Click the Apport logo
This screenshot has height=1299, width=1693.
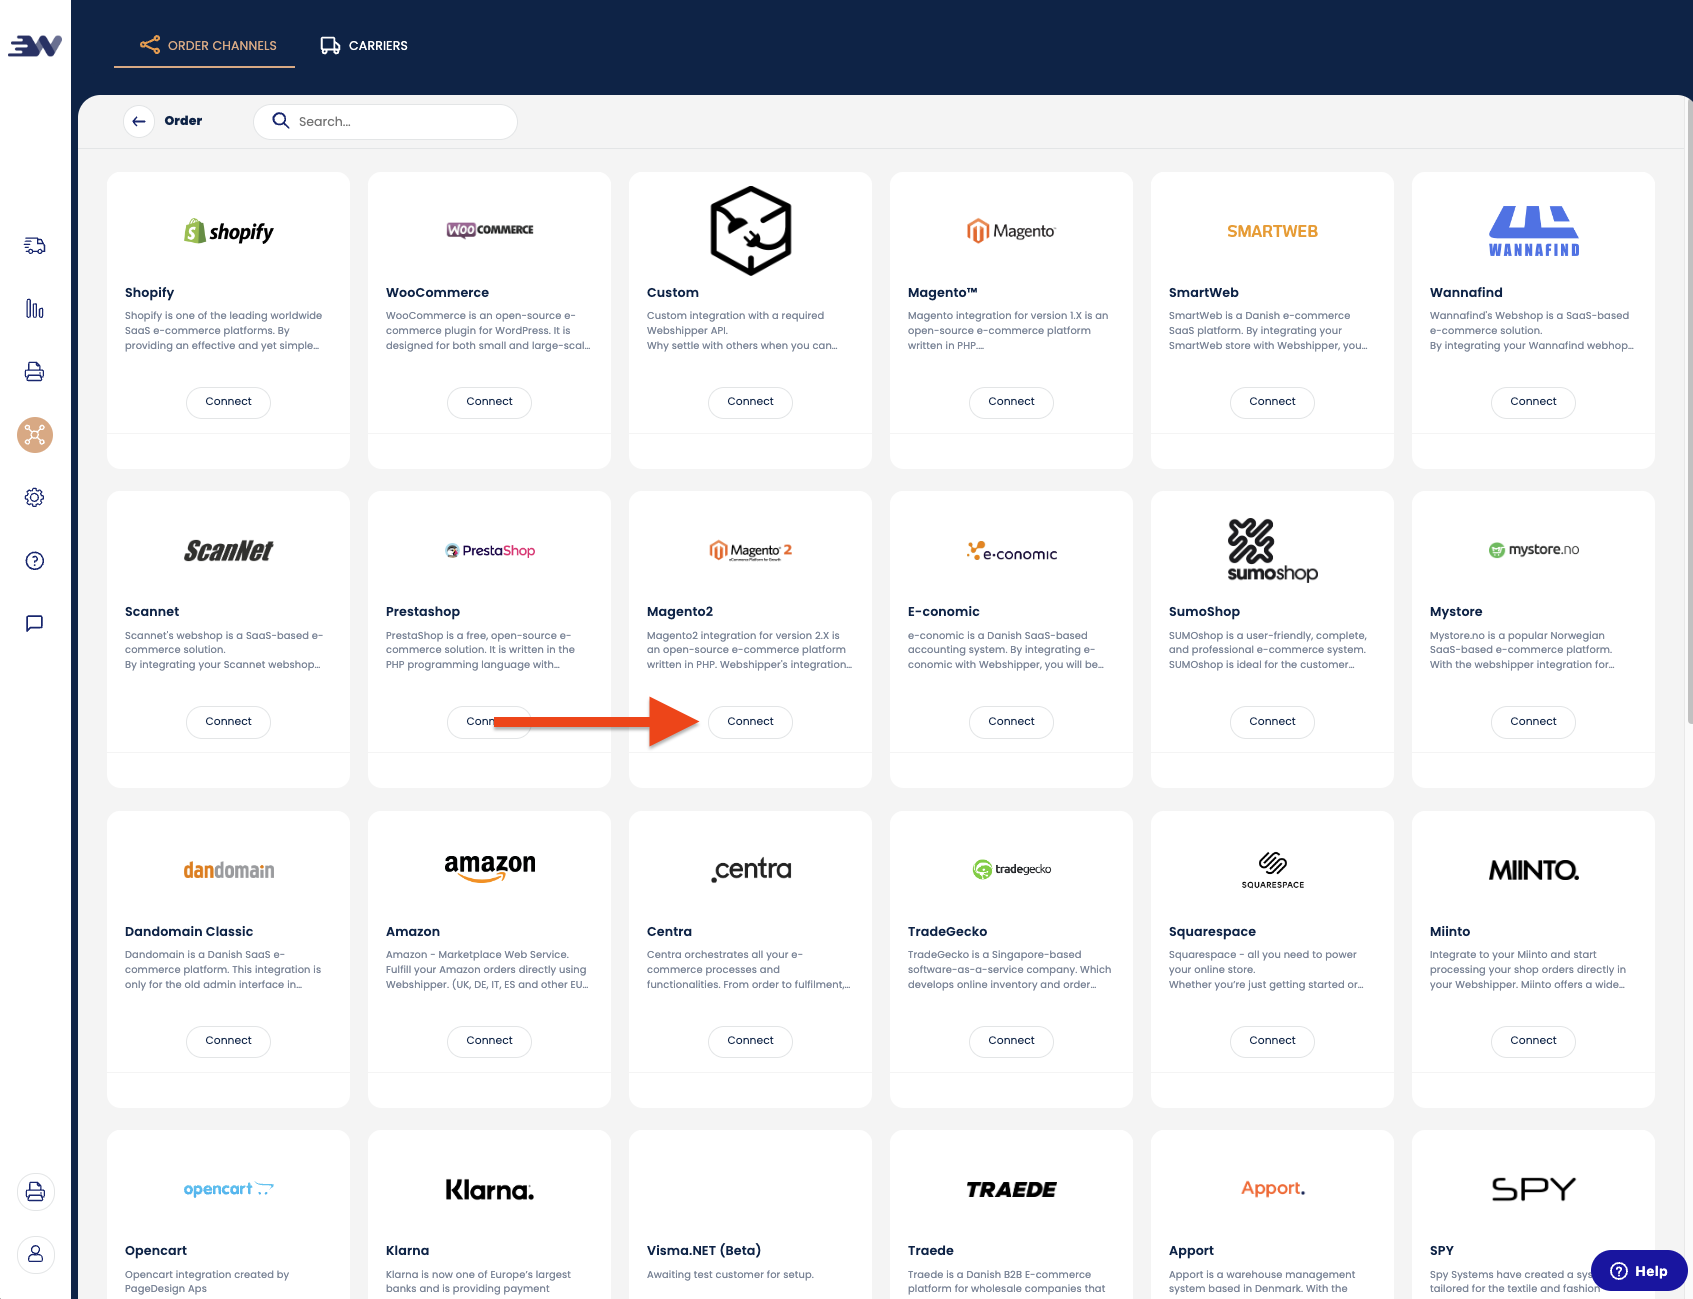pos(1272,1188)
